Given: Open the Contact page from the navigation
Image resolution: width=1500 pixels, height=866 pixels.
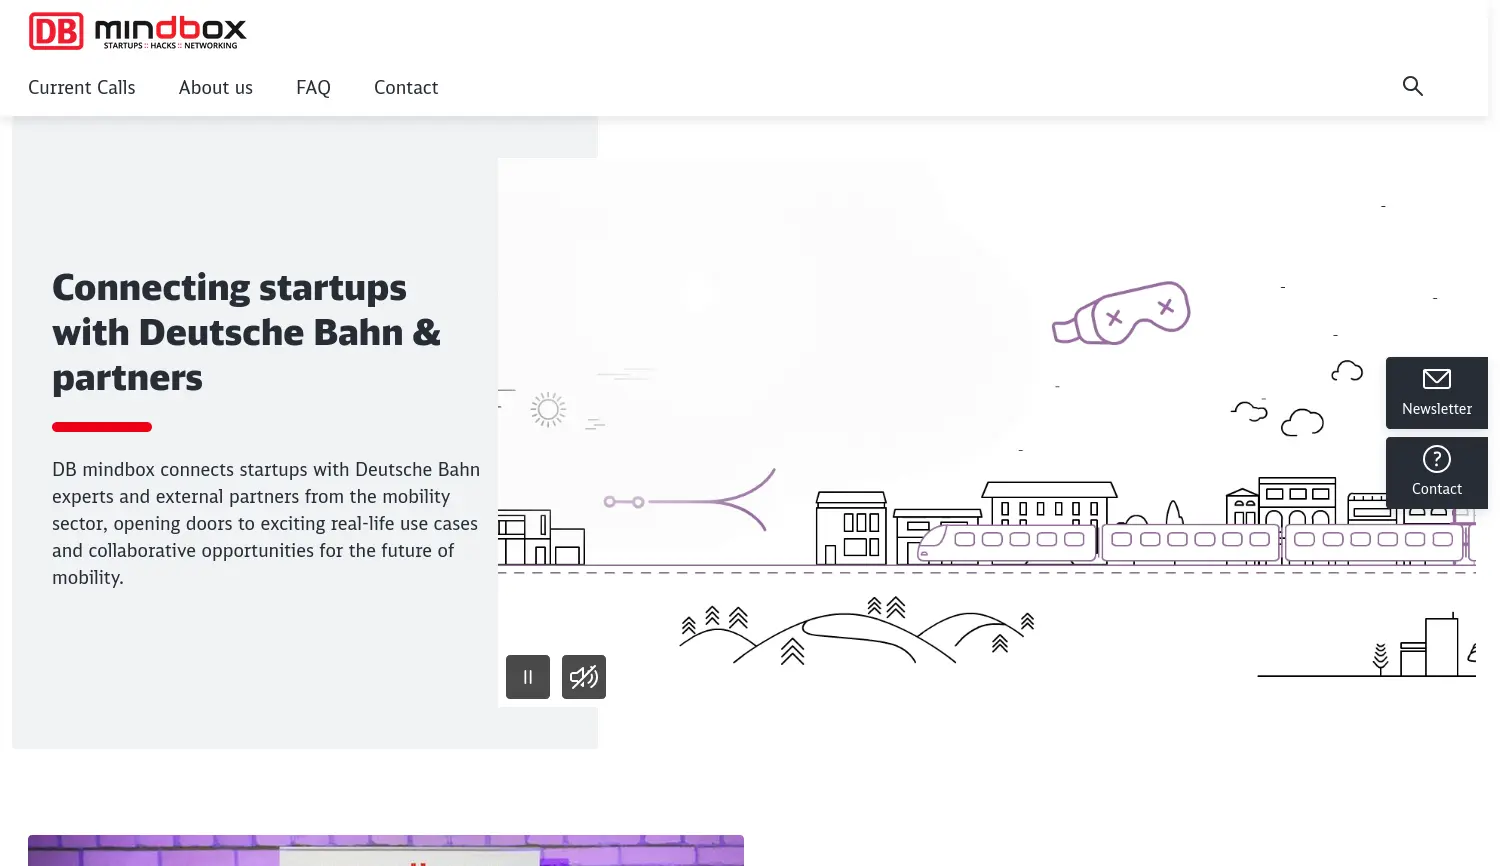Looking at the screenshot, I should click(x=406, y=88).
